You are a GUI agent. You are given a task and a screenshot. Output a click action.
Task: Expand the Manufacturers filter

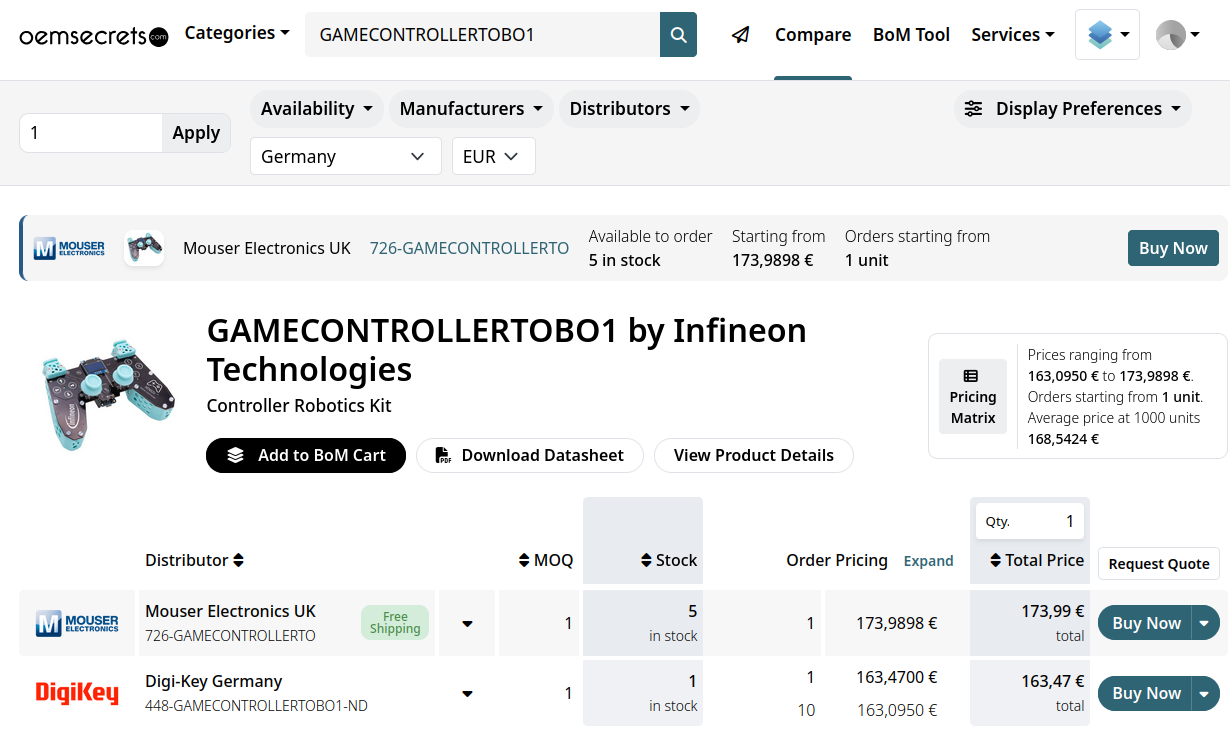point(471,109)
